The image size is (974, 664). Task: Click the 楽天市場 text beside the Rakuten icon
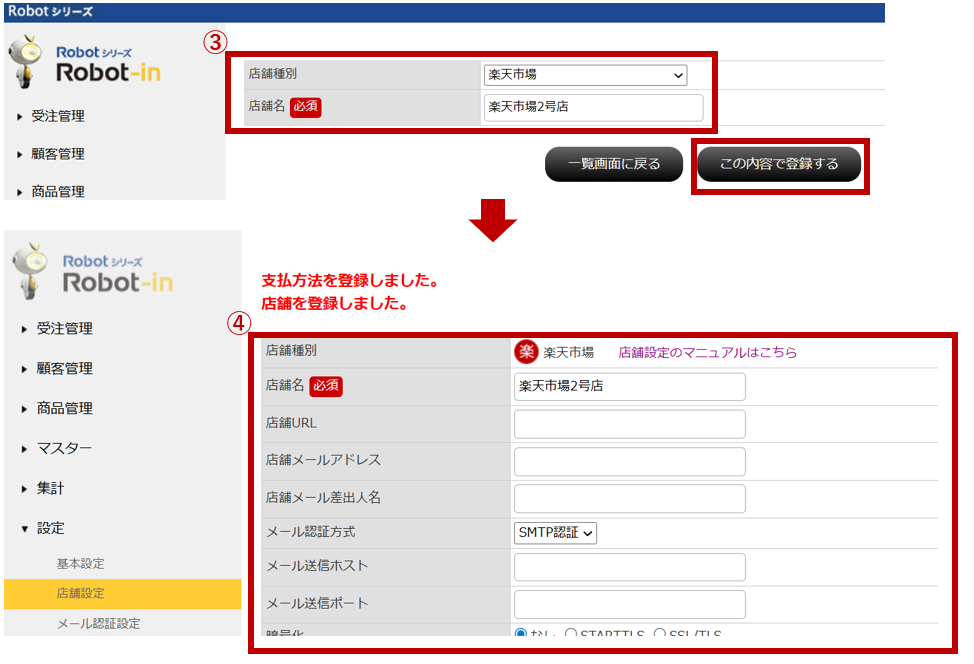pyautogui.click(x=568, y=353)
